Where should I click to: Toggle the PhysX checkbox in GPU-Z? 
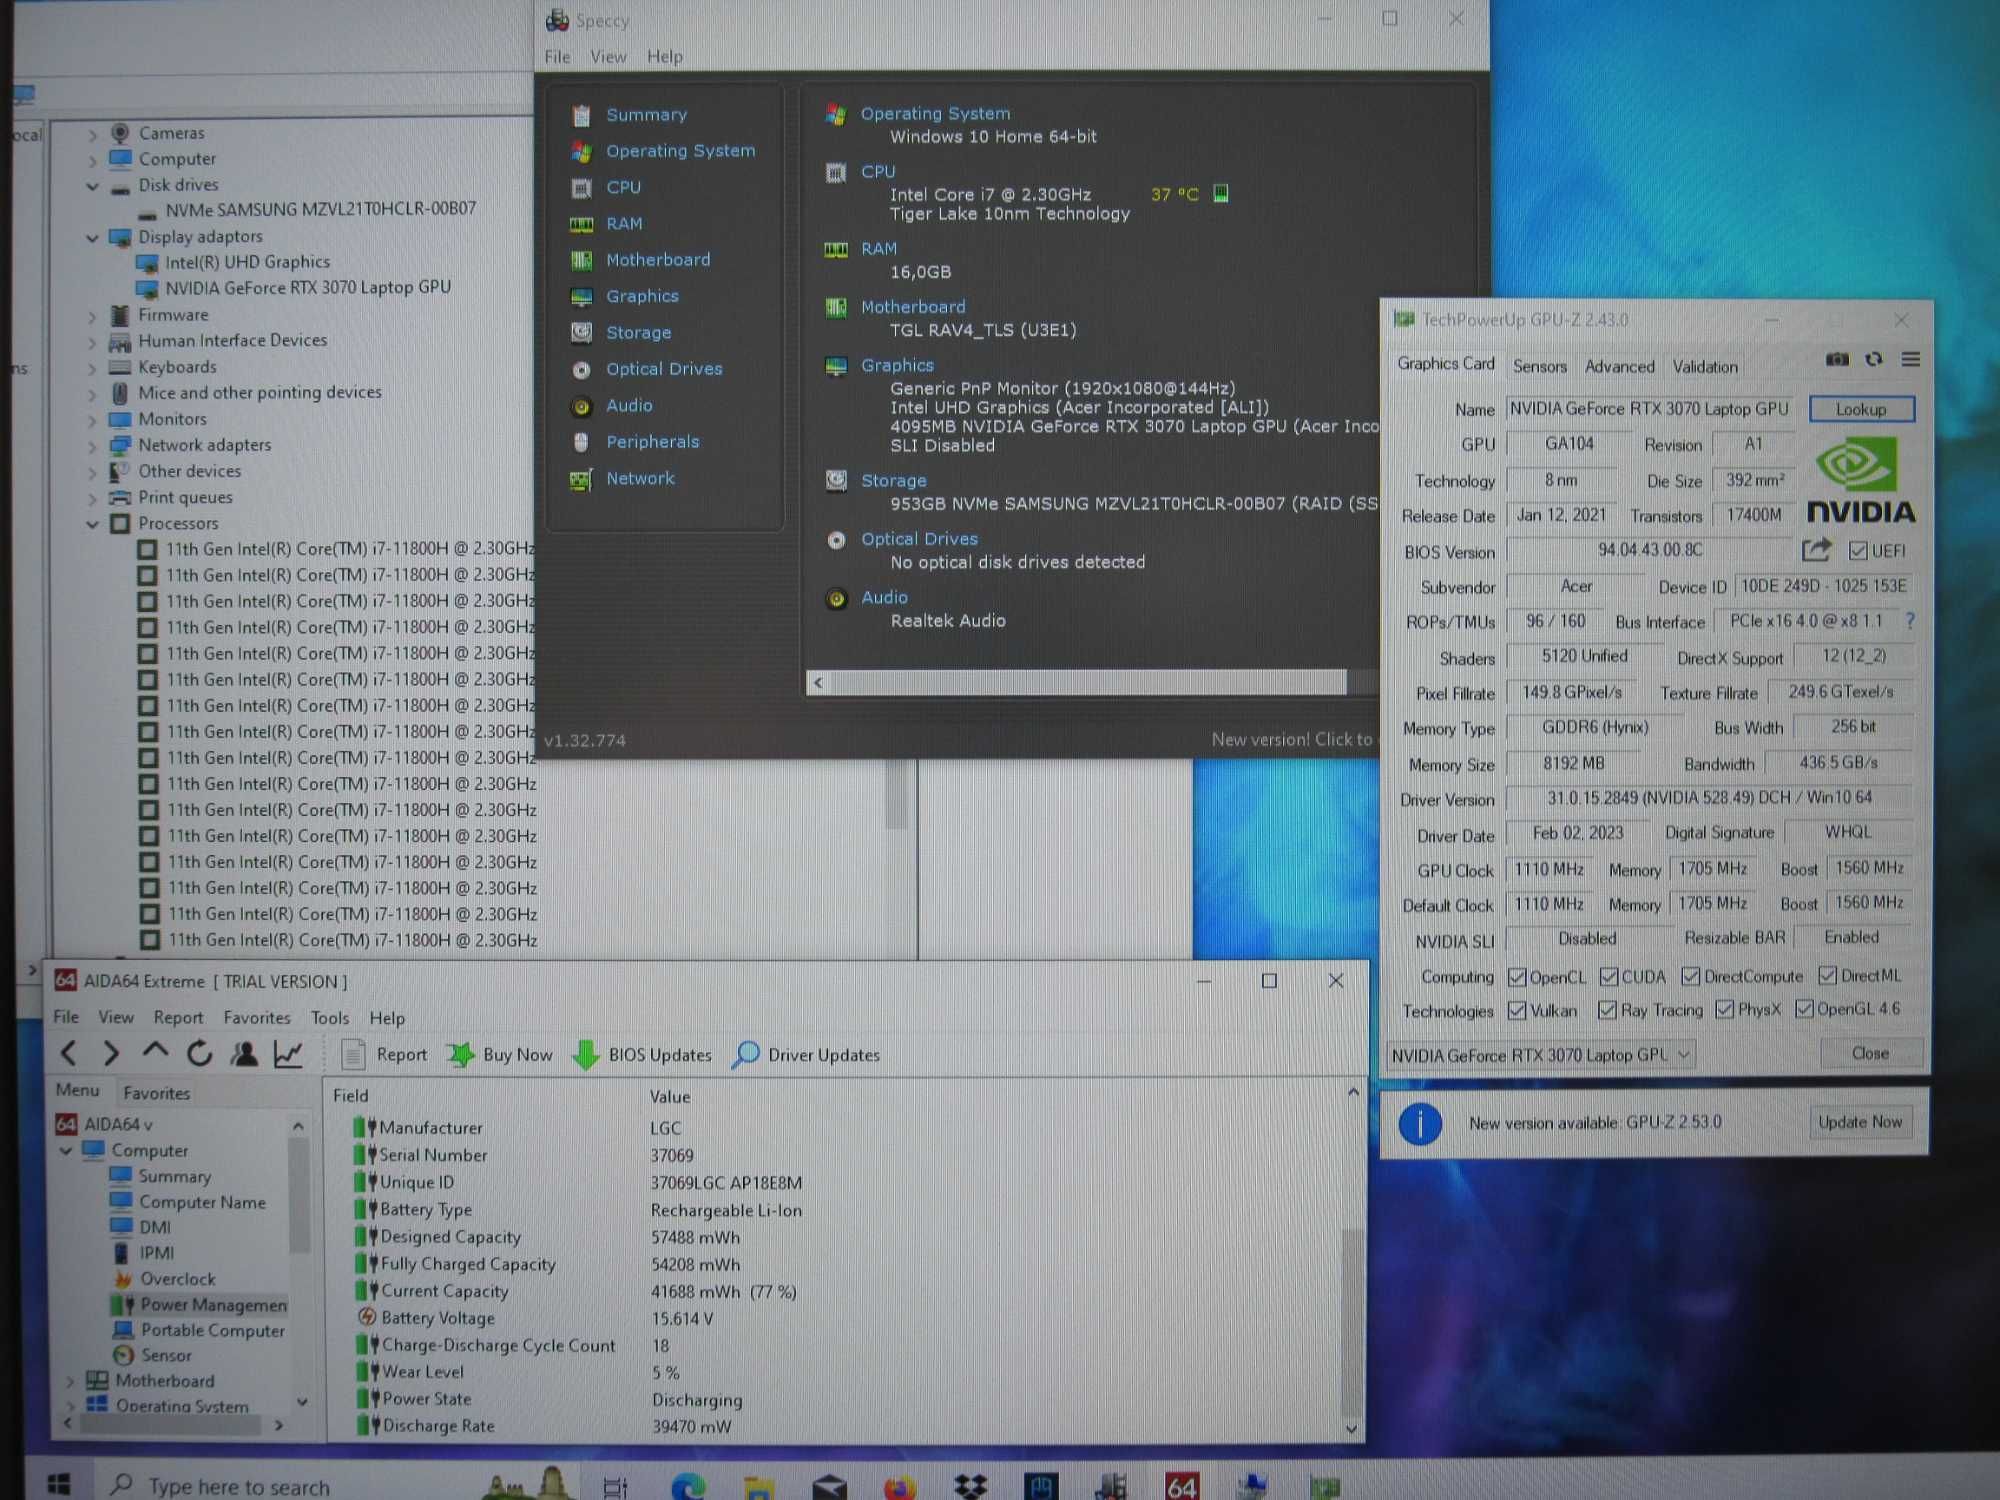(x=1724, y=1009)
